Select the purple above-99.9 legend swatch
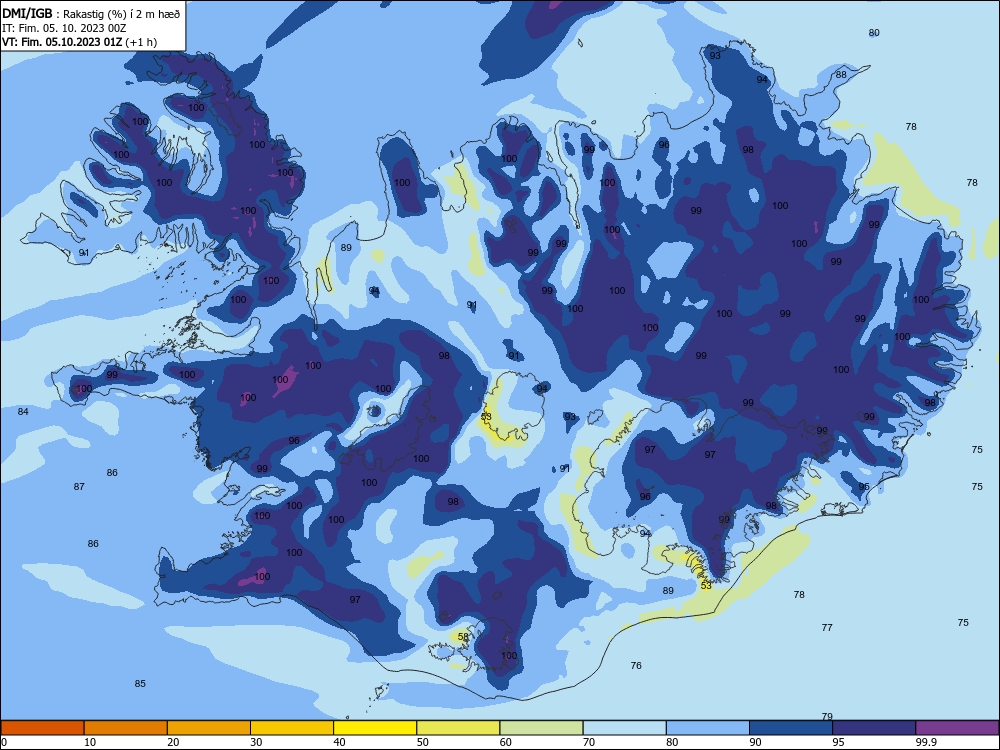 pos(957,728)
